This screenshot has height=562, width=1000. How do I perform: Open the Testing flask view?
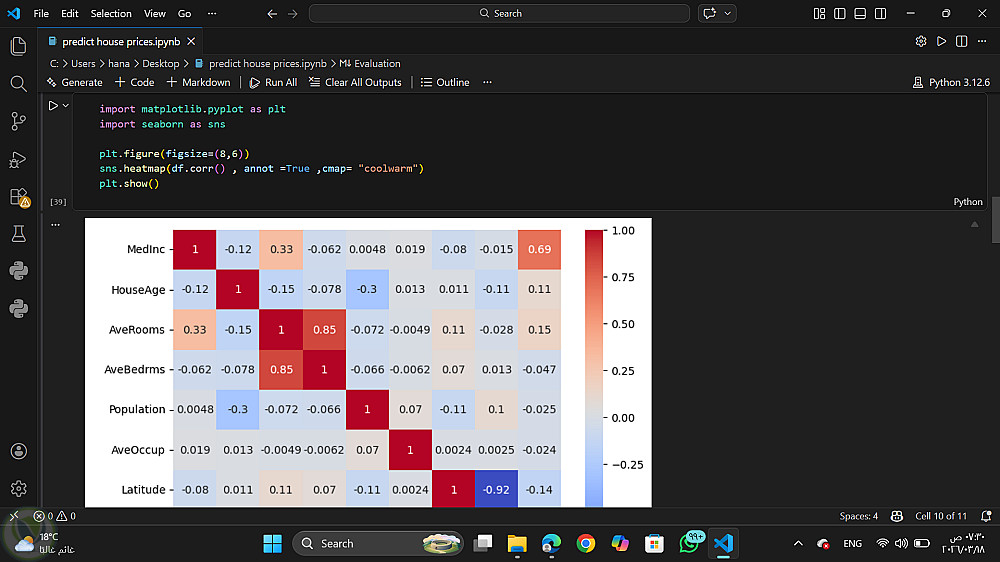(18, 234)
